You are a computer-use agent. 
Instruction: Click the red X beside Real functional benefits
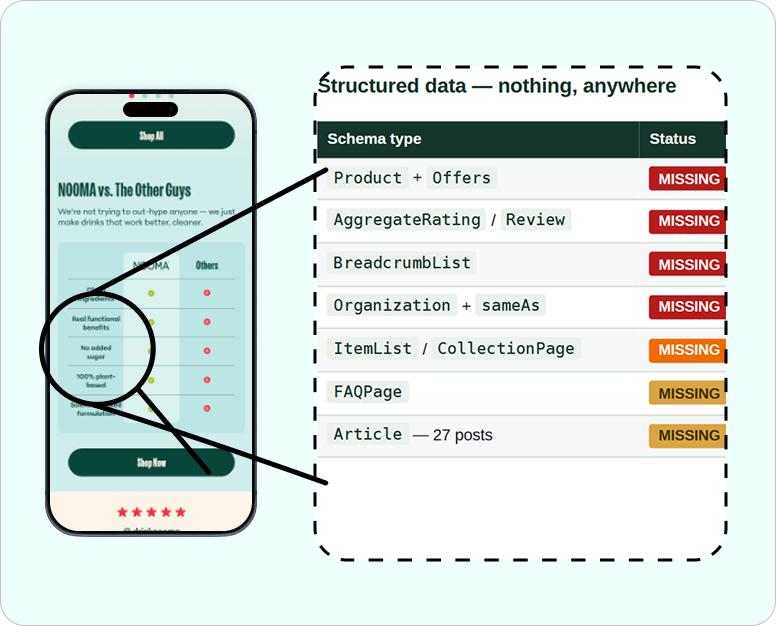click(x=207, y=322)
